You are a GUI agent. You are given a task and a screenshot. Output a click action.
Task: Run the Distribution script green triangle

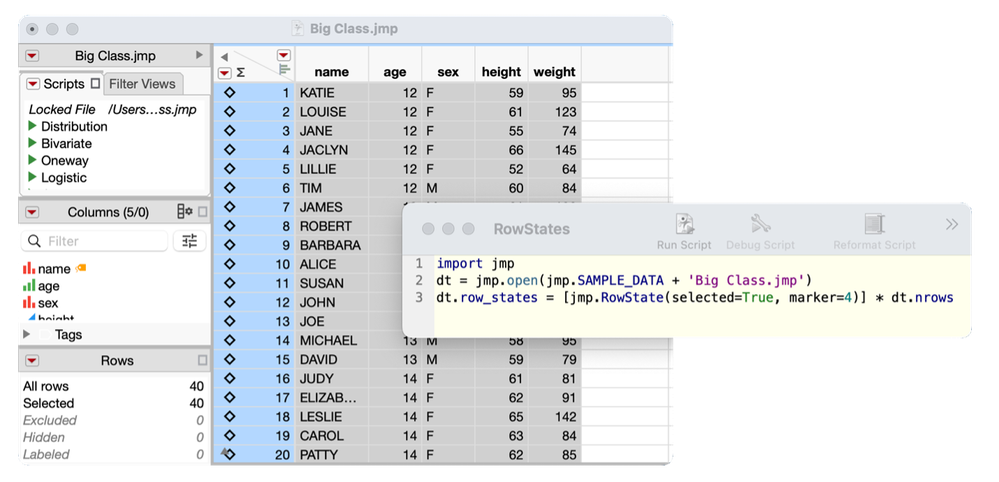pyautogui.click(x=32, y=126)
